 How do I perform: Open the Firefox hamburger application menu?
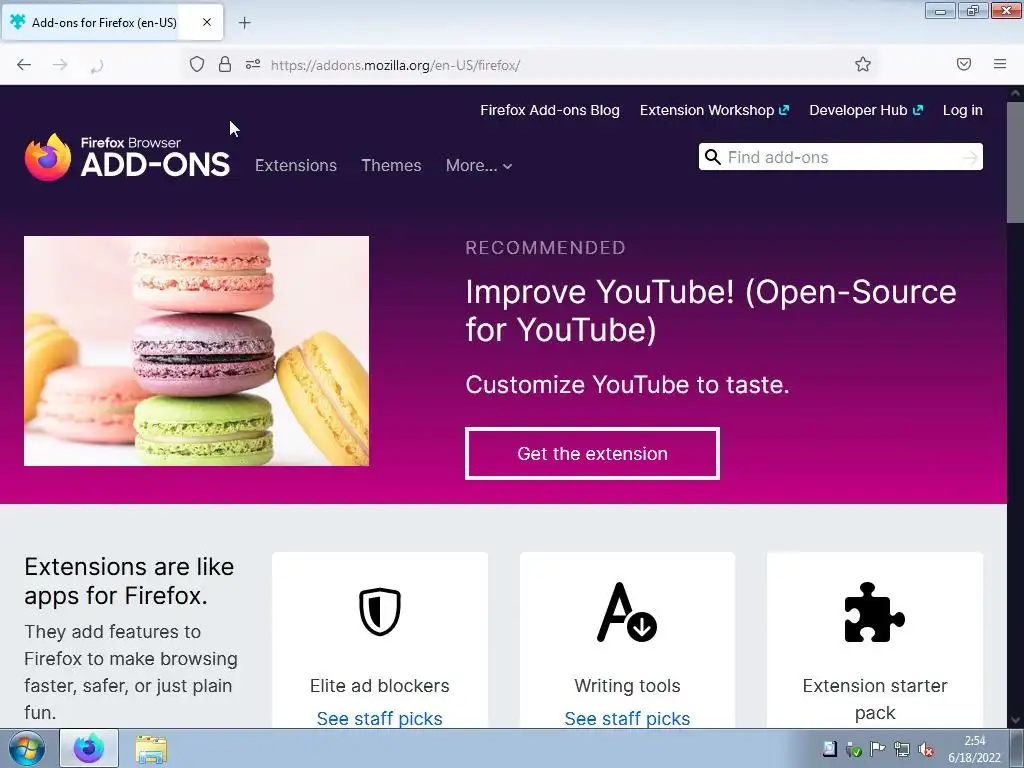(x=1000, y=64)
